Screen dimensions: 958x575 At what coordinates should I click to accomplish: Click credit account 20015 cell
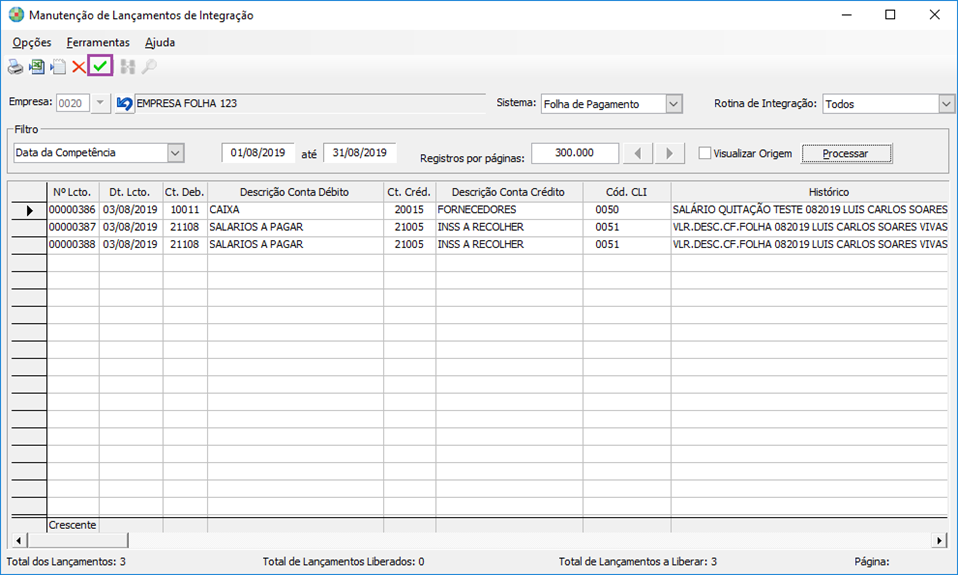tap(409, 210)
